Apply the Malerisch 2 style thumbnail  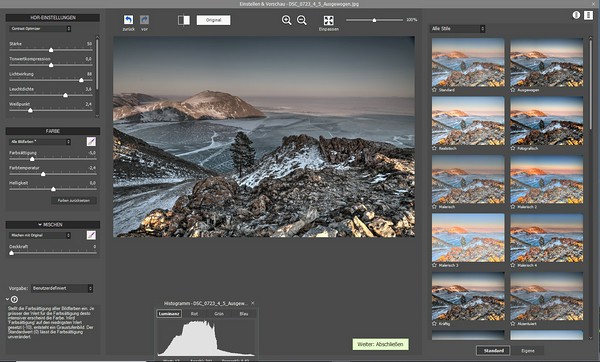click(x=546, y=179)
